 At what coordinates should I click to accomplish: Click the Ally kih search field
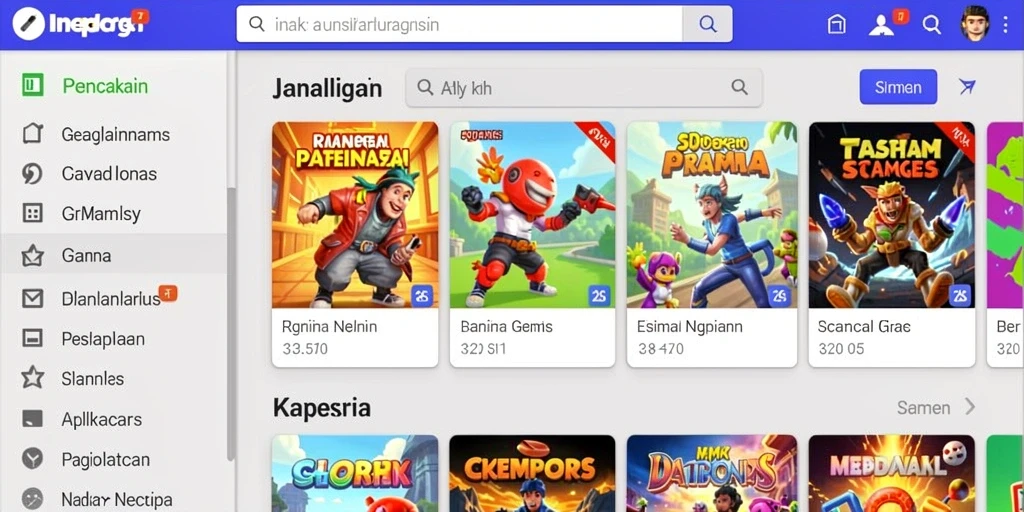[583, 88]
